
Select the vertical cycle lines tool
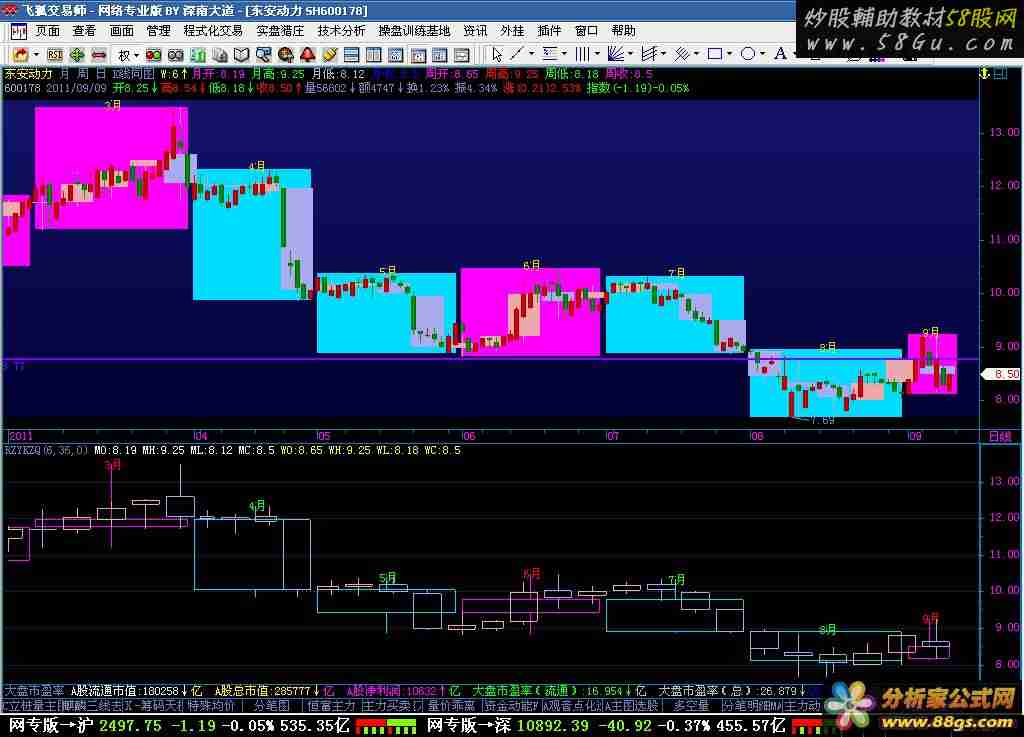[583, 54]
